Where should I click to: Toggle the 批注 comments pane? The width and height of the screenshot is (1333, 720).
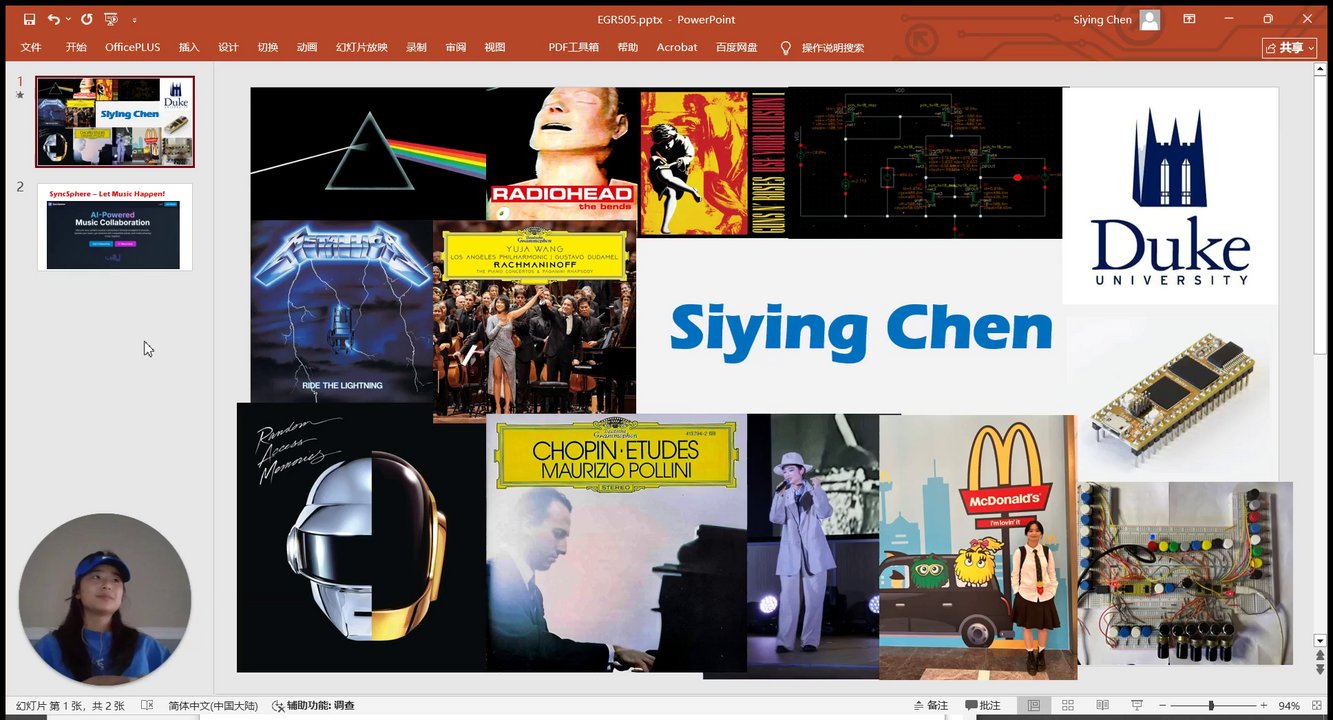[981, 706]
